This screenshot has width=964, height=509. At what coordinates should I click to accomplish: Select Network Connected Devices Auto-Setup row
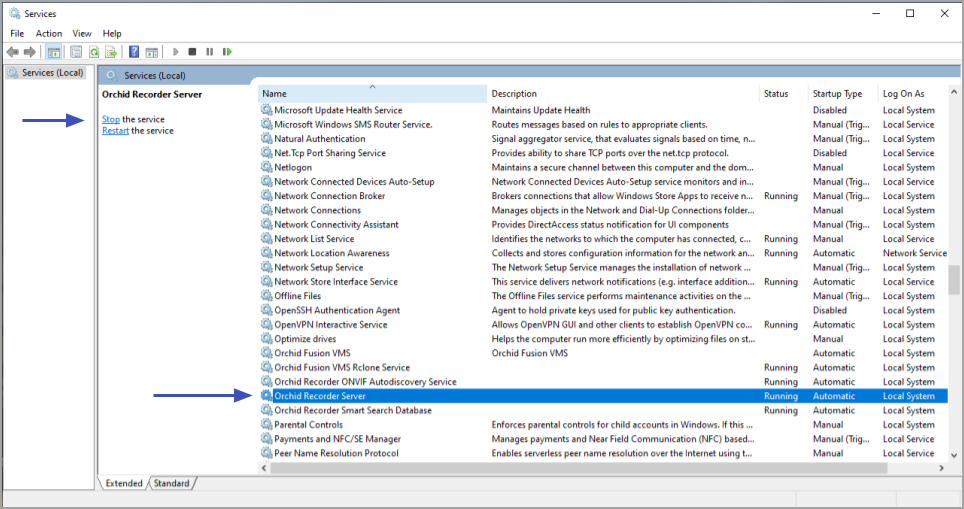602,181
